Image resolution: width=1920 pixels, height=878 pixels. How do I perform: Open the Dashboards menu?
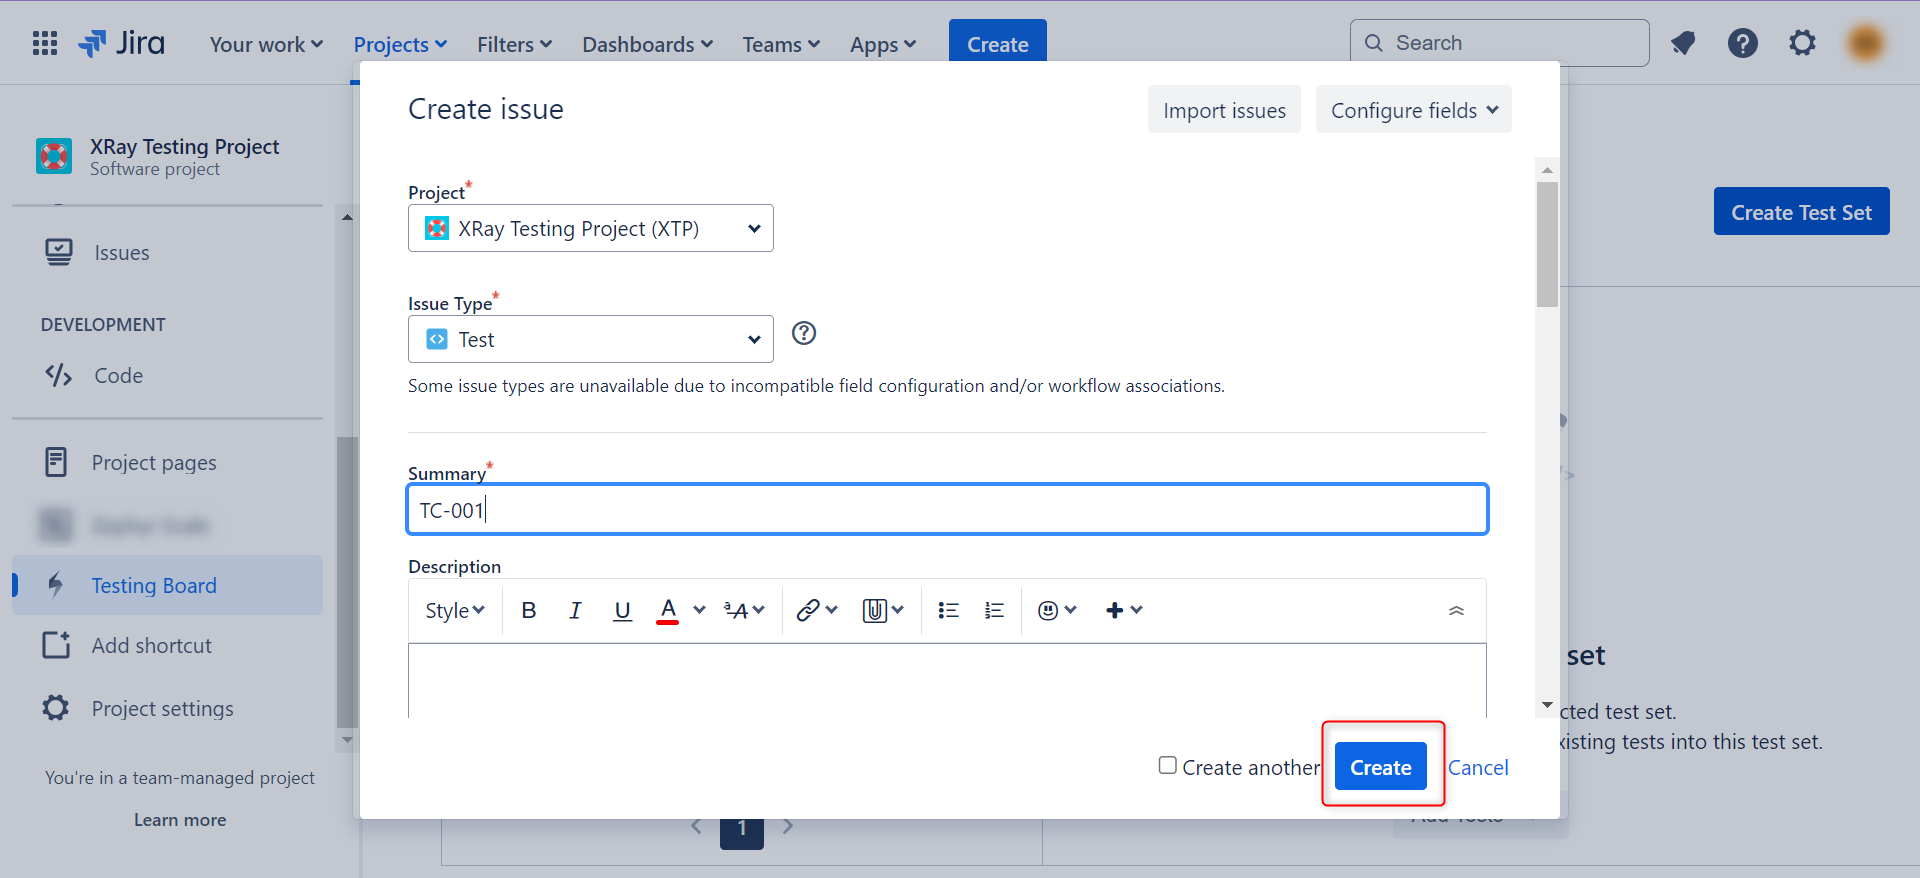(647, 44)
